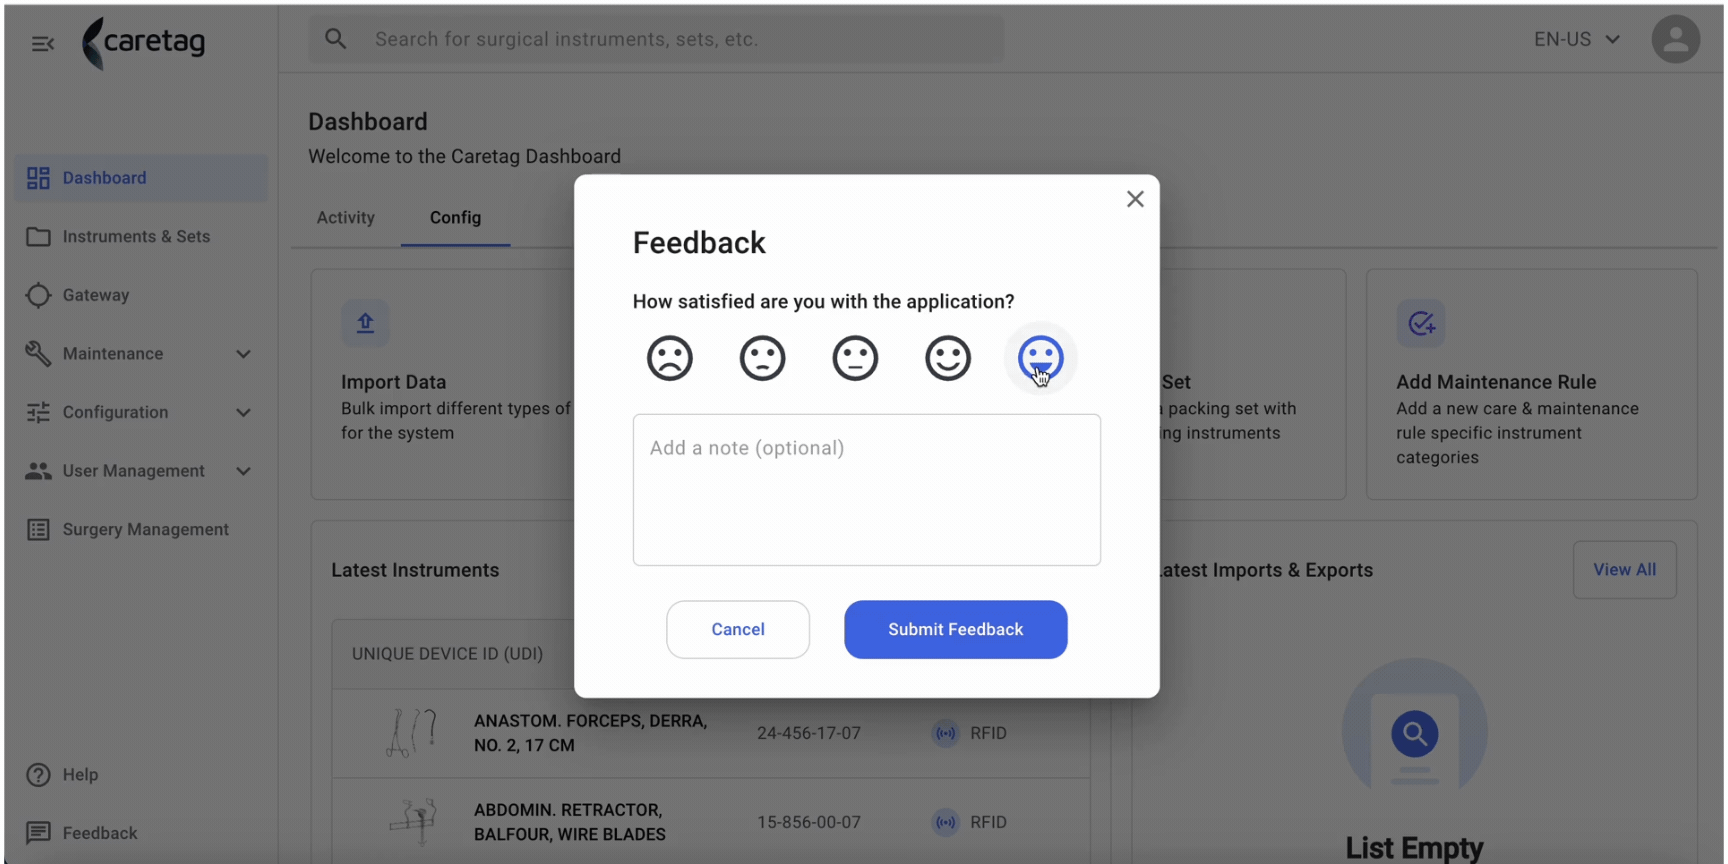Click the search magnifier icon
1728x864 pixels.
tap(336, 39)
